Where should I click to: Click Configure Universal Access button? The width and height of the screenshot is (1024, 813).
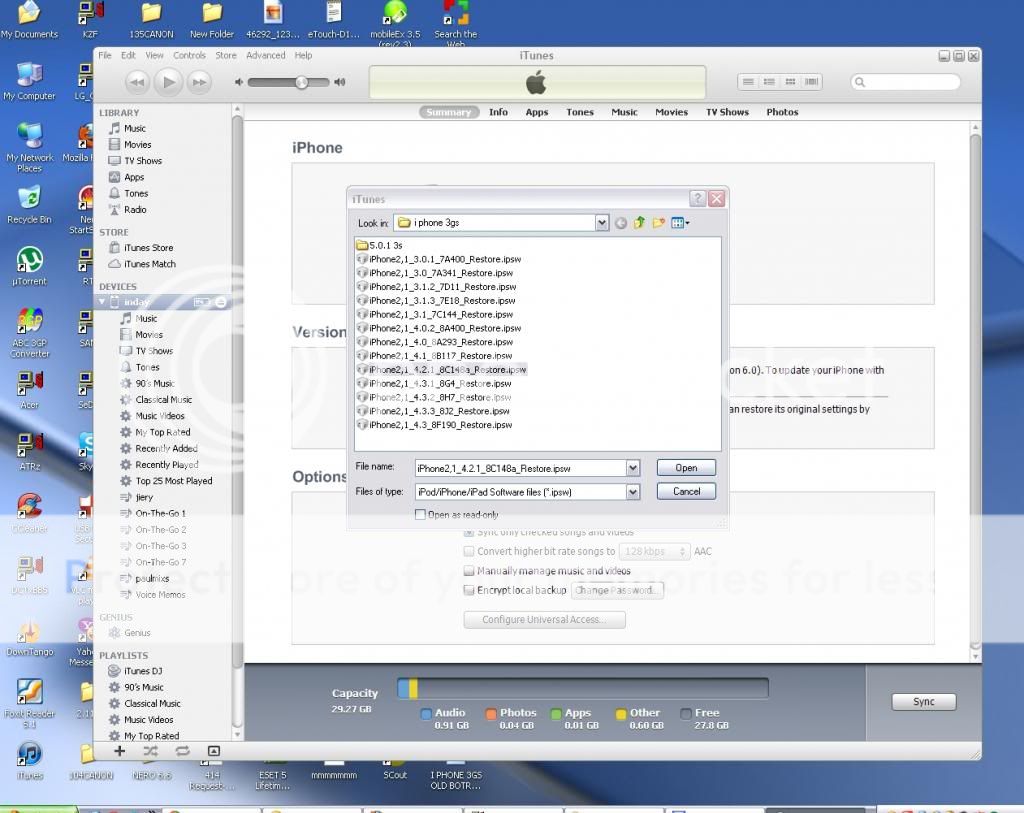click(x=544, y=620)
